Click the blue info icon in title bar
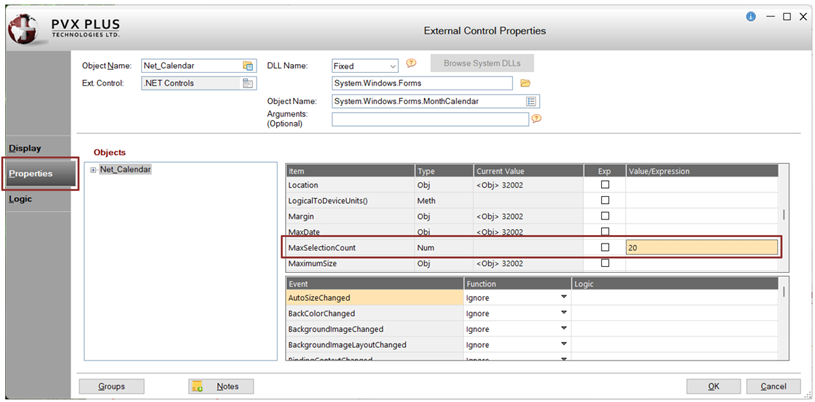The image size is (815, 402). [751, 17]
